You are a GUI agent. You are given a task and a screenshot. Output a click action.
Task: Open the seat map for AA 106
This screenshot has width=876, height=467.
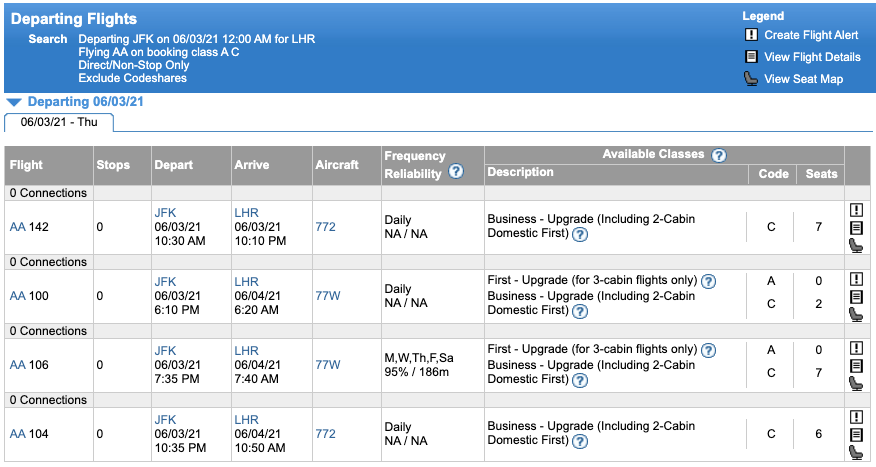tap(856, 383)
